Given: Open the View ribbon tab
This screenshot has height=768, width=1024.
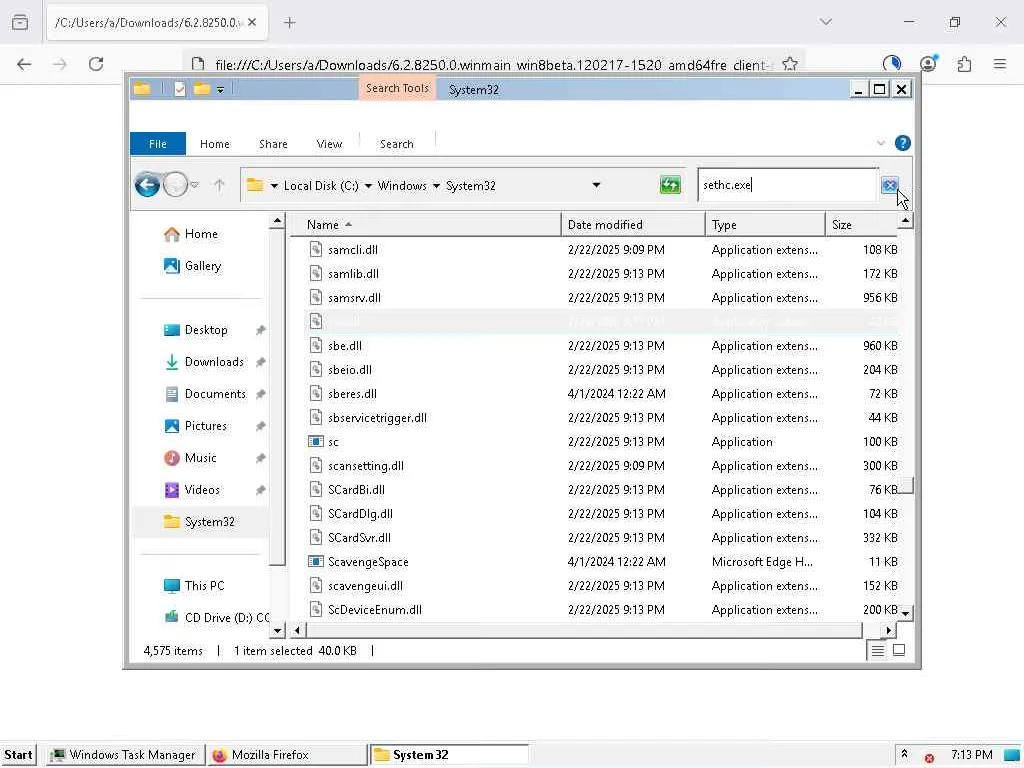Looking at the screenshot, I should click(329, 144).
